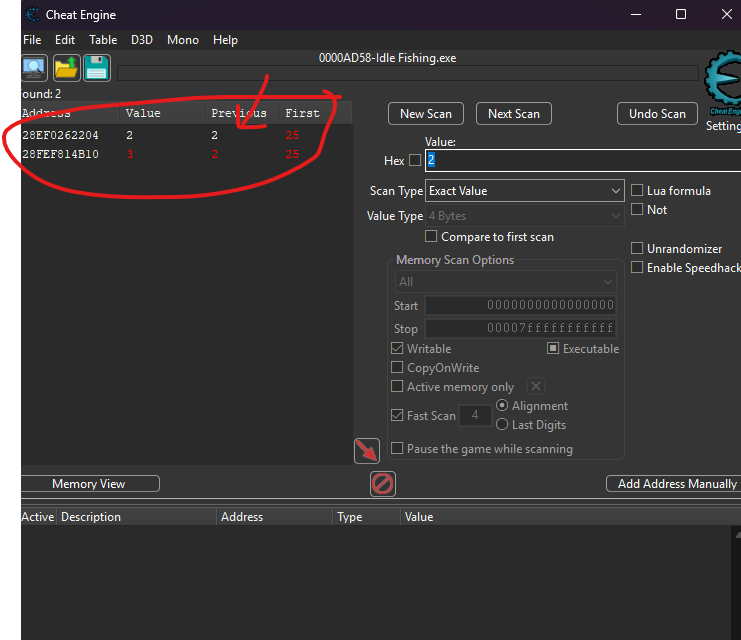Click the open folder load table icon

(66, 68)
